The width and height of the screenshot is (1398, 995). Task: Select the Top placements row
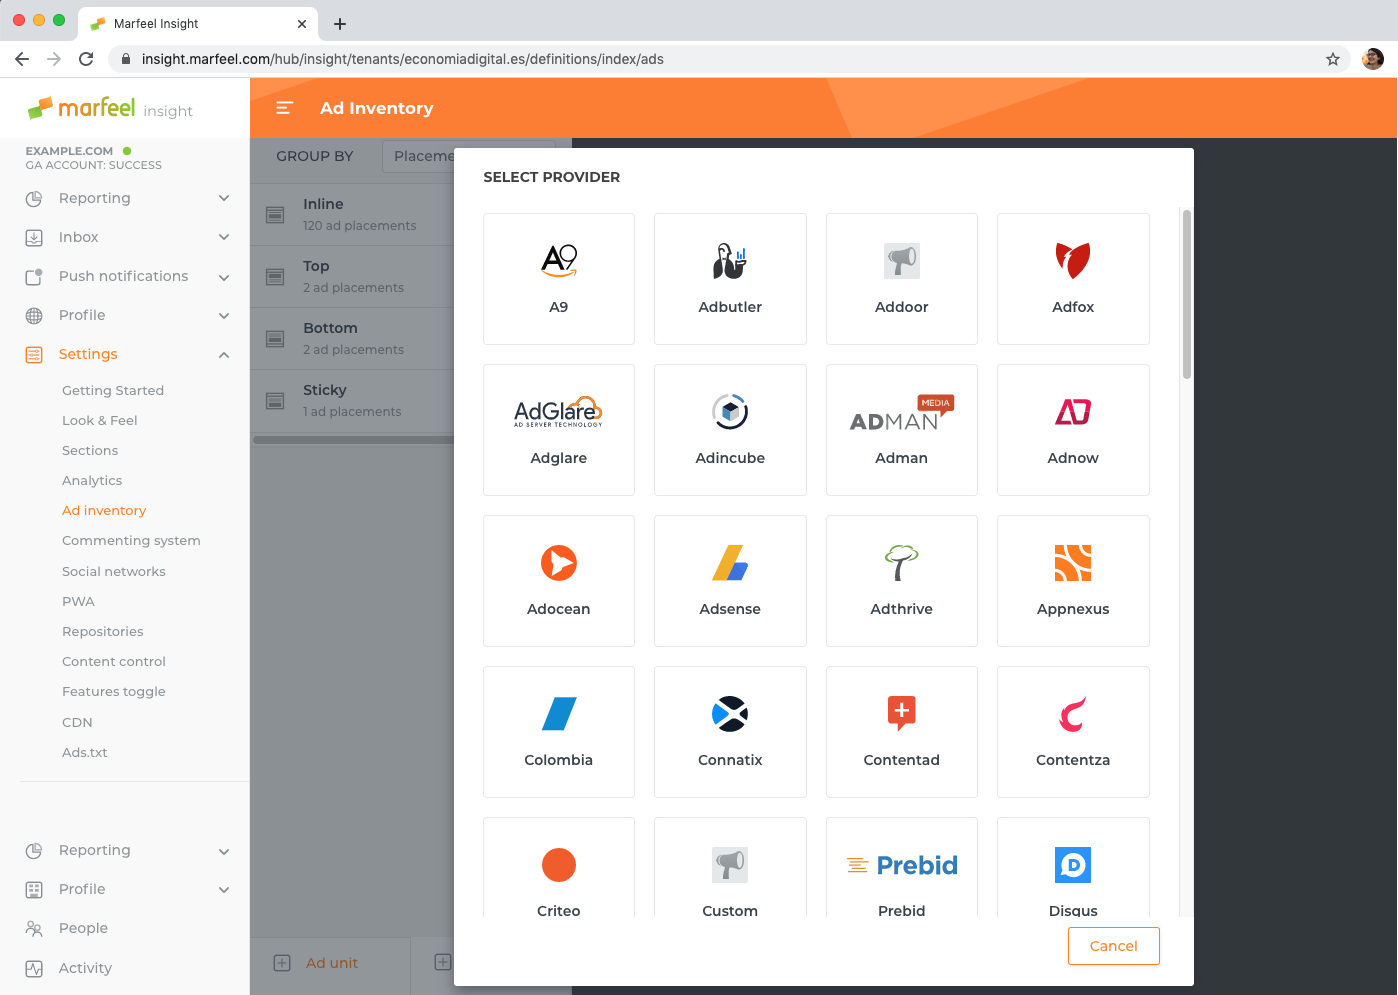pos(353,276)
